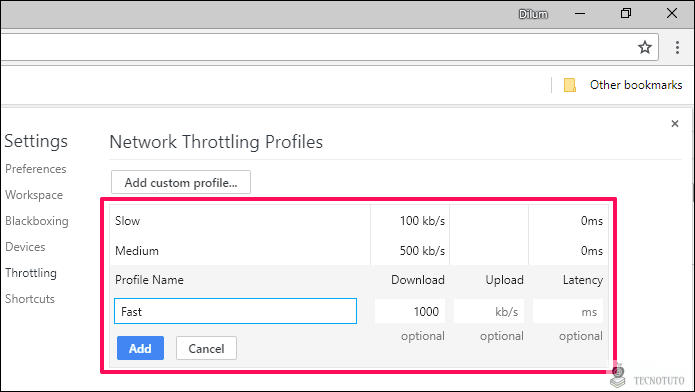Screen dimensions: 695x392
Task: Select the Throttling settings tab
Action: (x=31, y=273)
